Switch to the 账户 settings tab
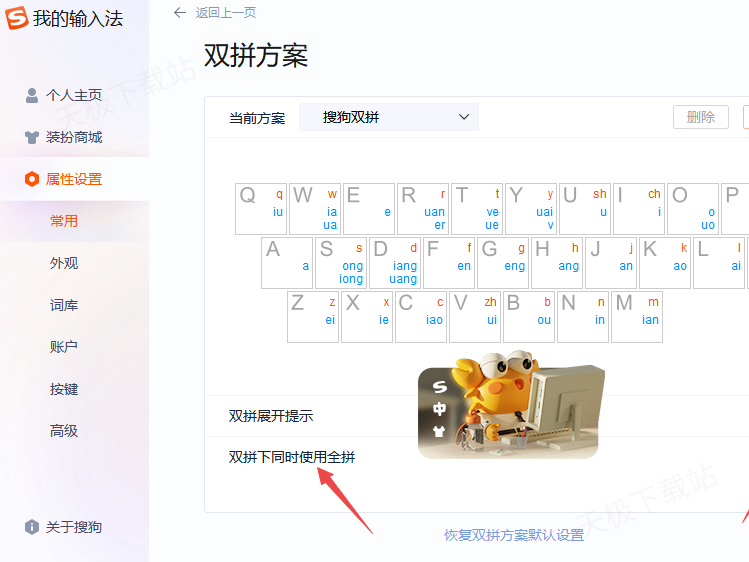Viewport: 749px width, 562px height. click(64, 347)
